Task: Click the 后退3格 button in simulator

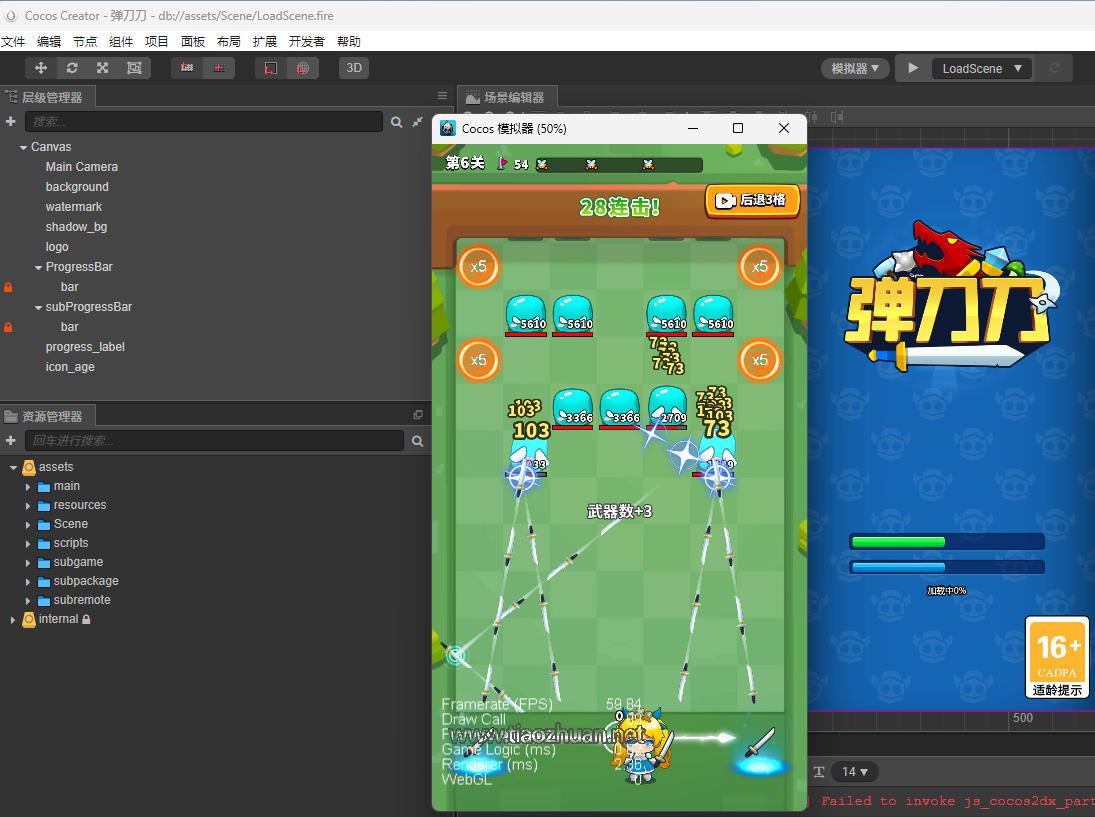Action: pos(752,201)
